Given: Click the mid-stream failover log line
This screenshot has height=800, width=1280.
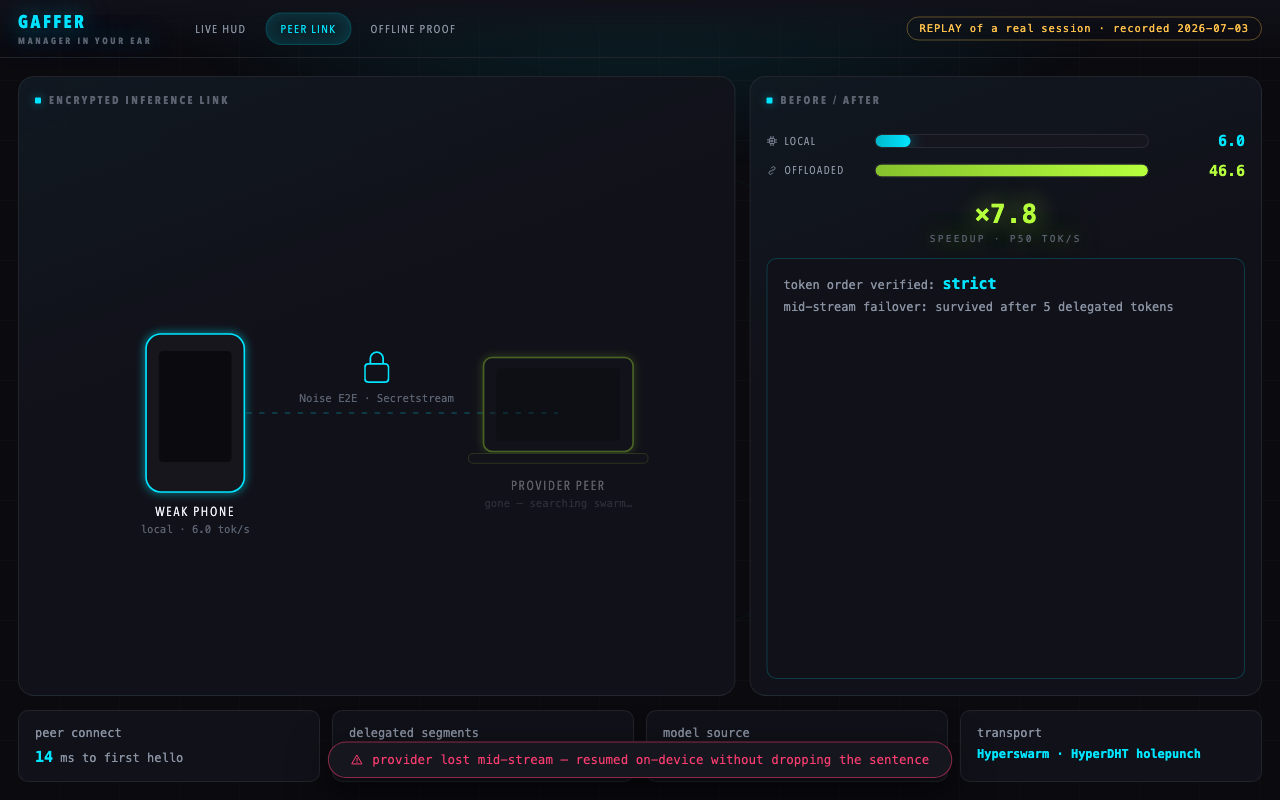Looking at the screenshot, I should (x=978, y=307).
